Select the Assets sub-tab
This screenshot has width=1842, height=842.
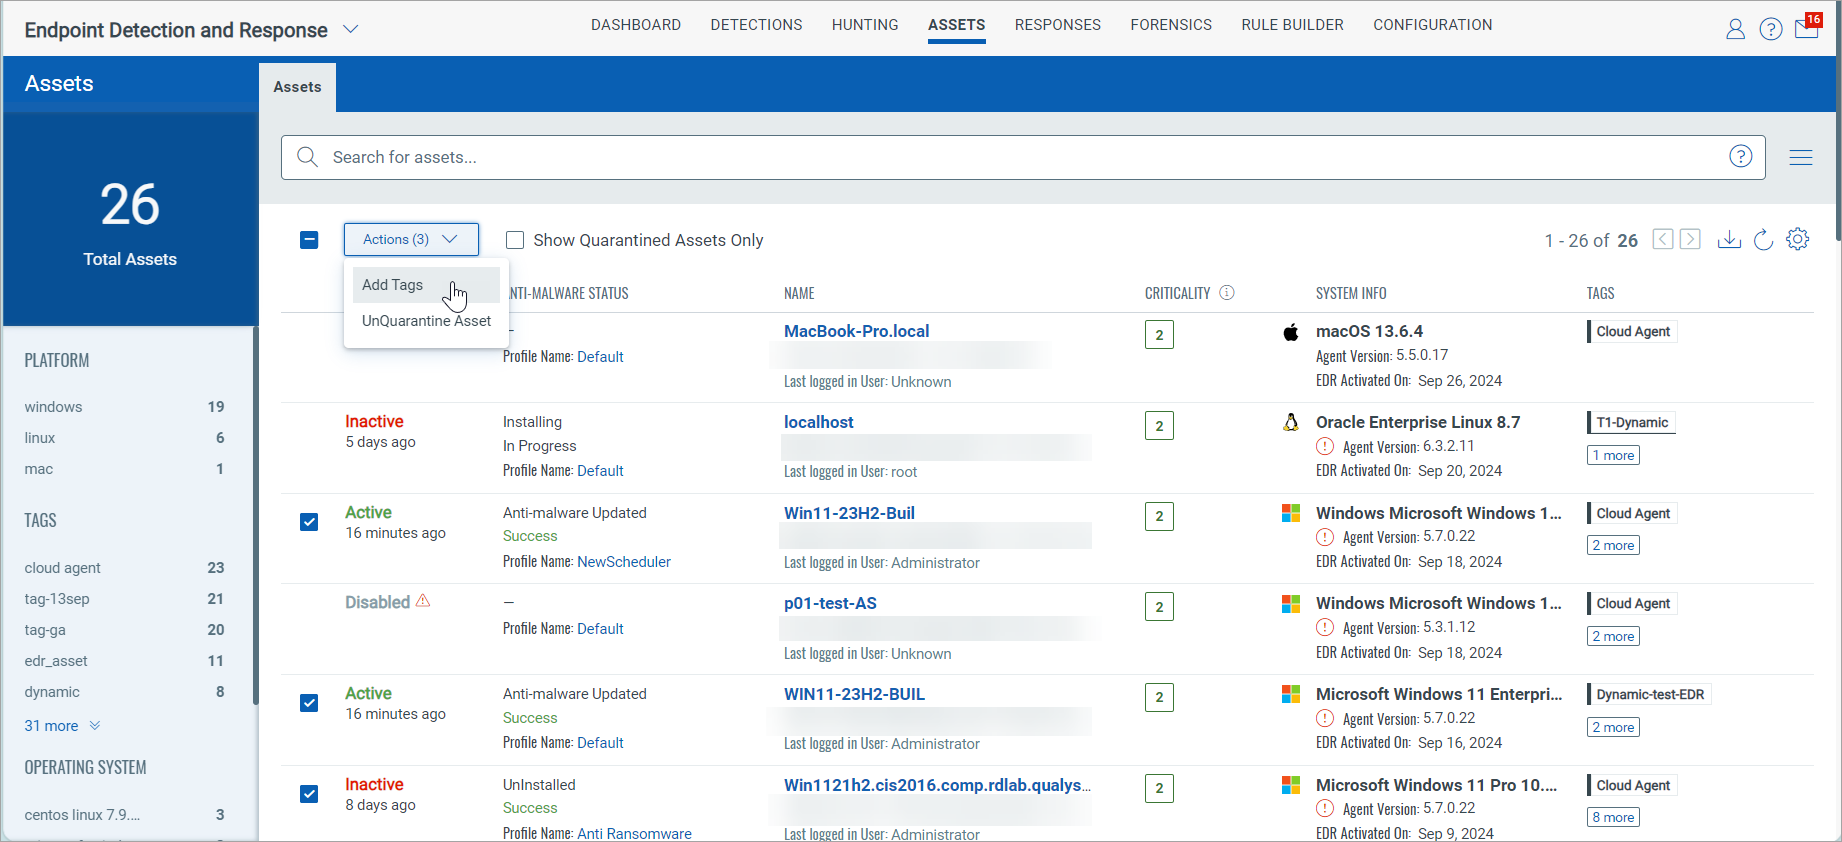pos(297,87)
